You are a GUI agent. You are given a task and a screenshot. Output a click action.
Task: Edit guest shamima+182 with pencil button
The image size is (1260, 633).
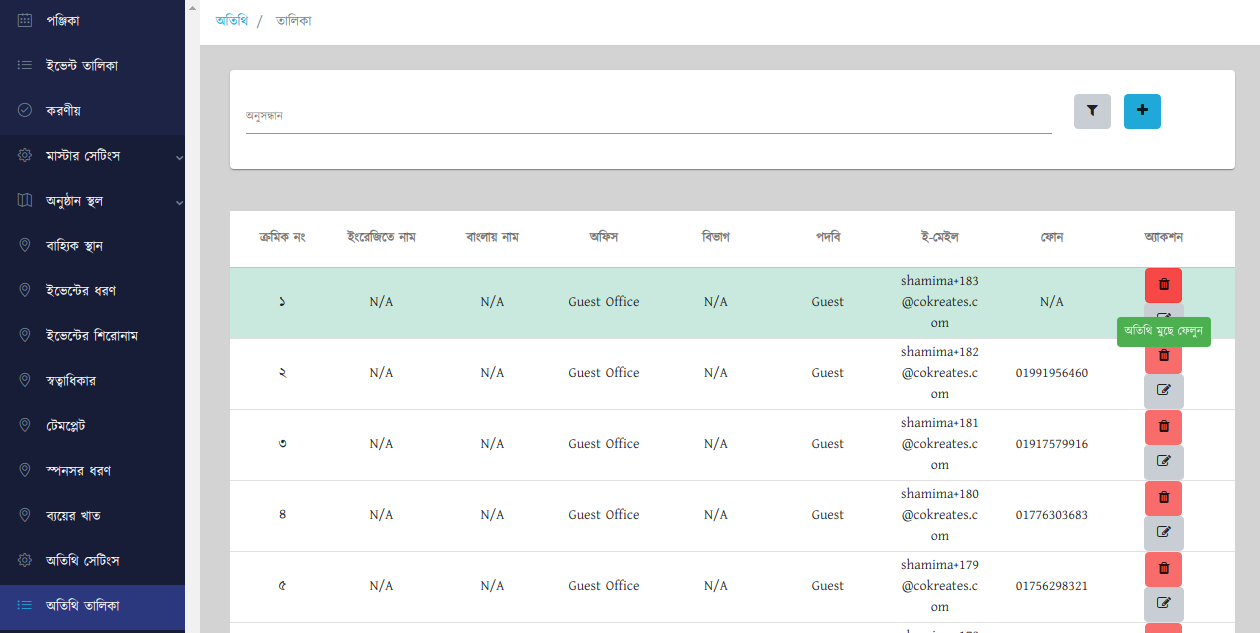tap(1163, 391)
